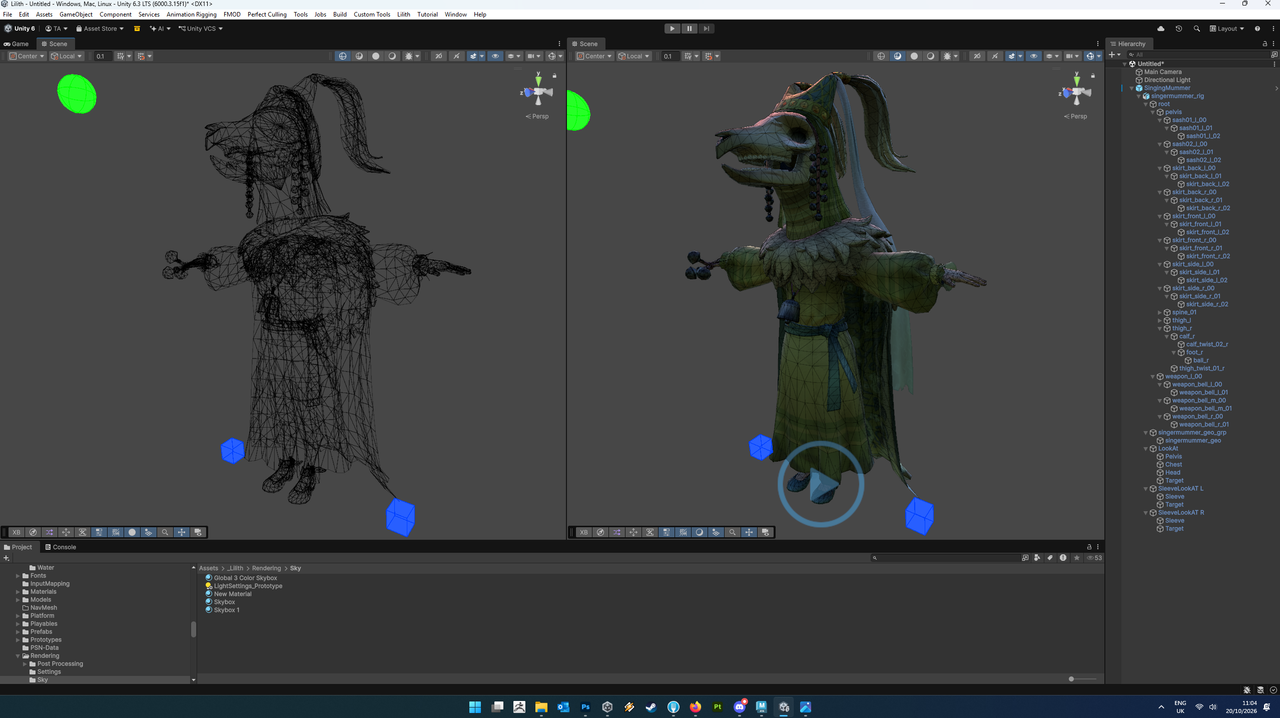This screenshot has width=1280, height=718.
Task: Open the FMOD menu
Action: [x=232, y=15]
